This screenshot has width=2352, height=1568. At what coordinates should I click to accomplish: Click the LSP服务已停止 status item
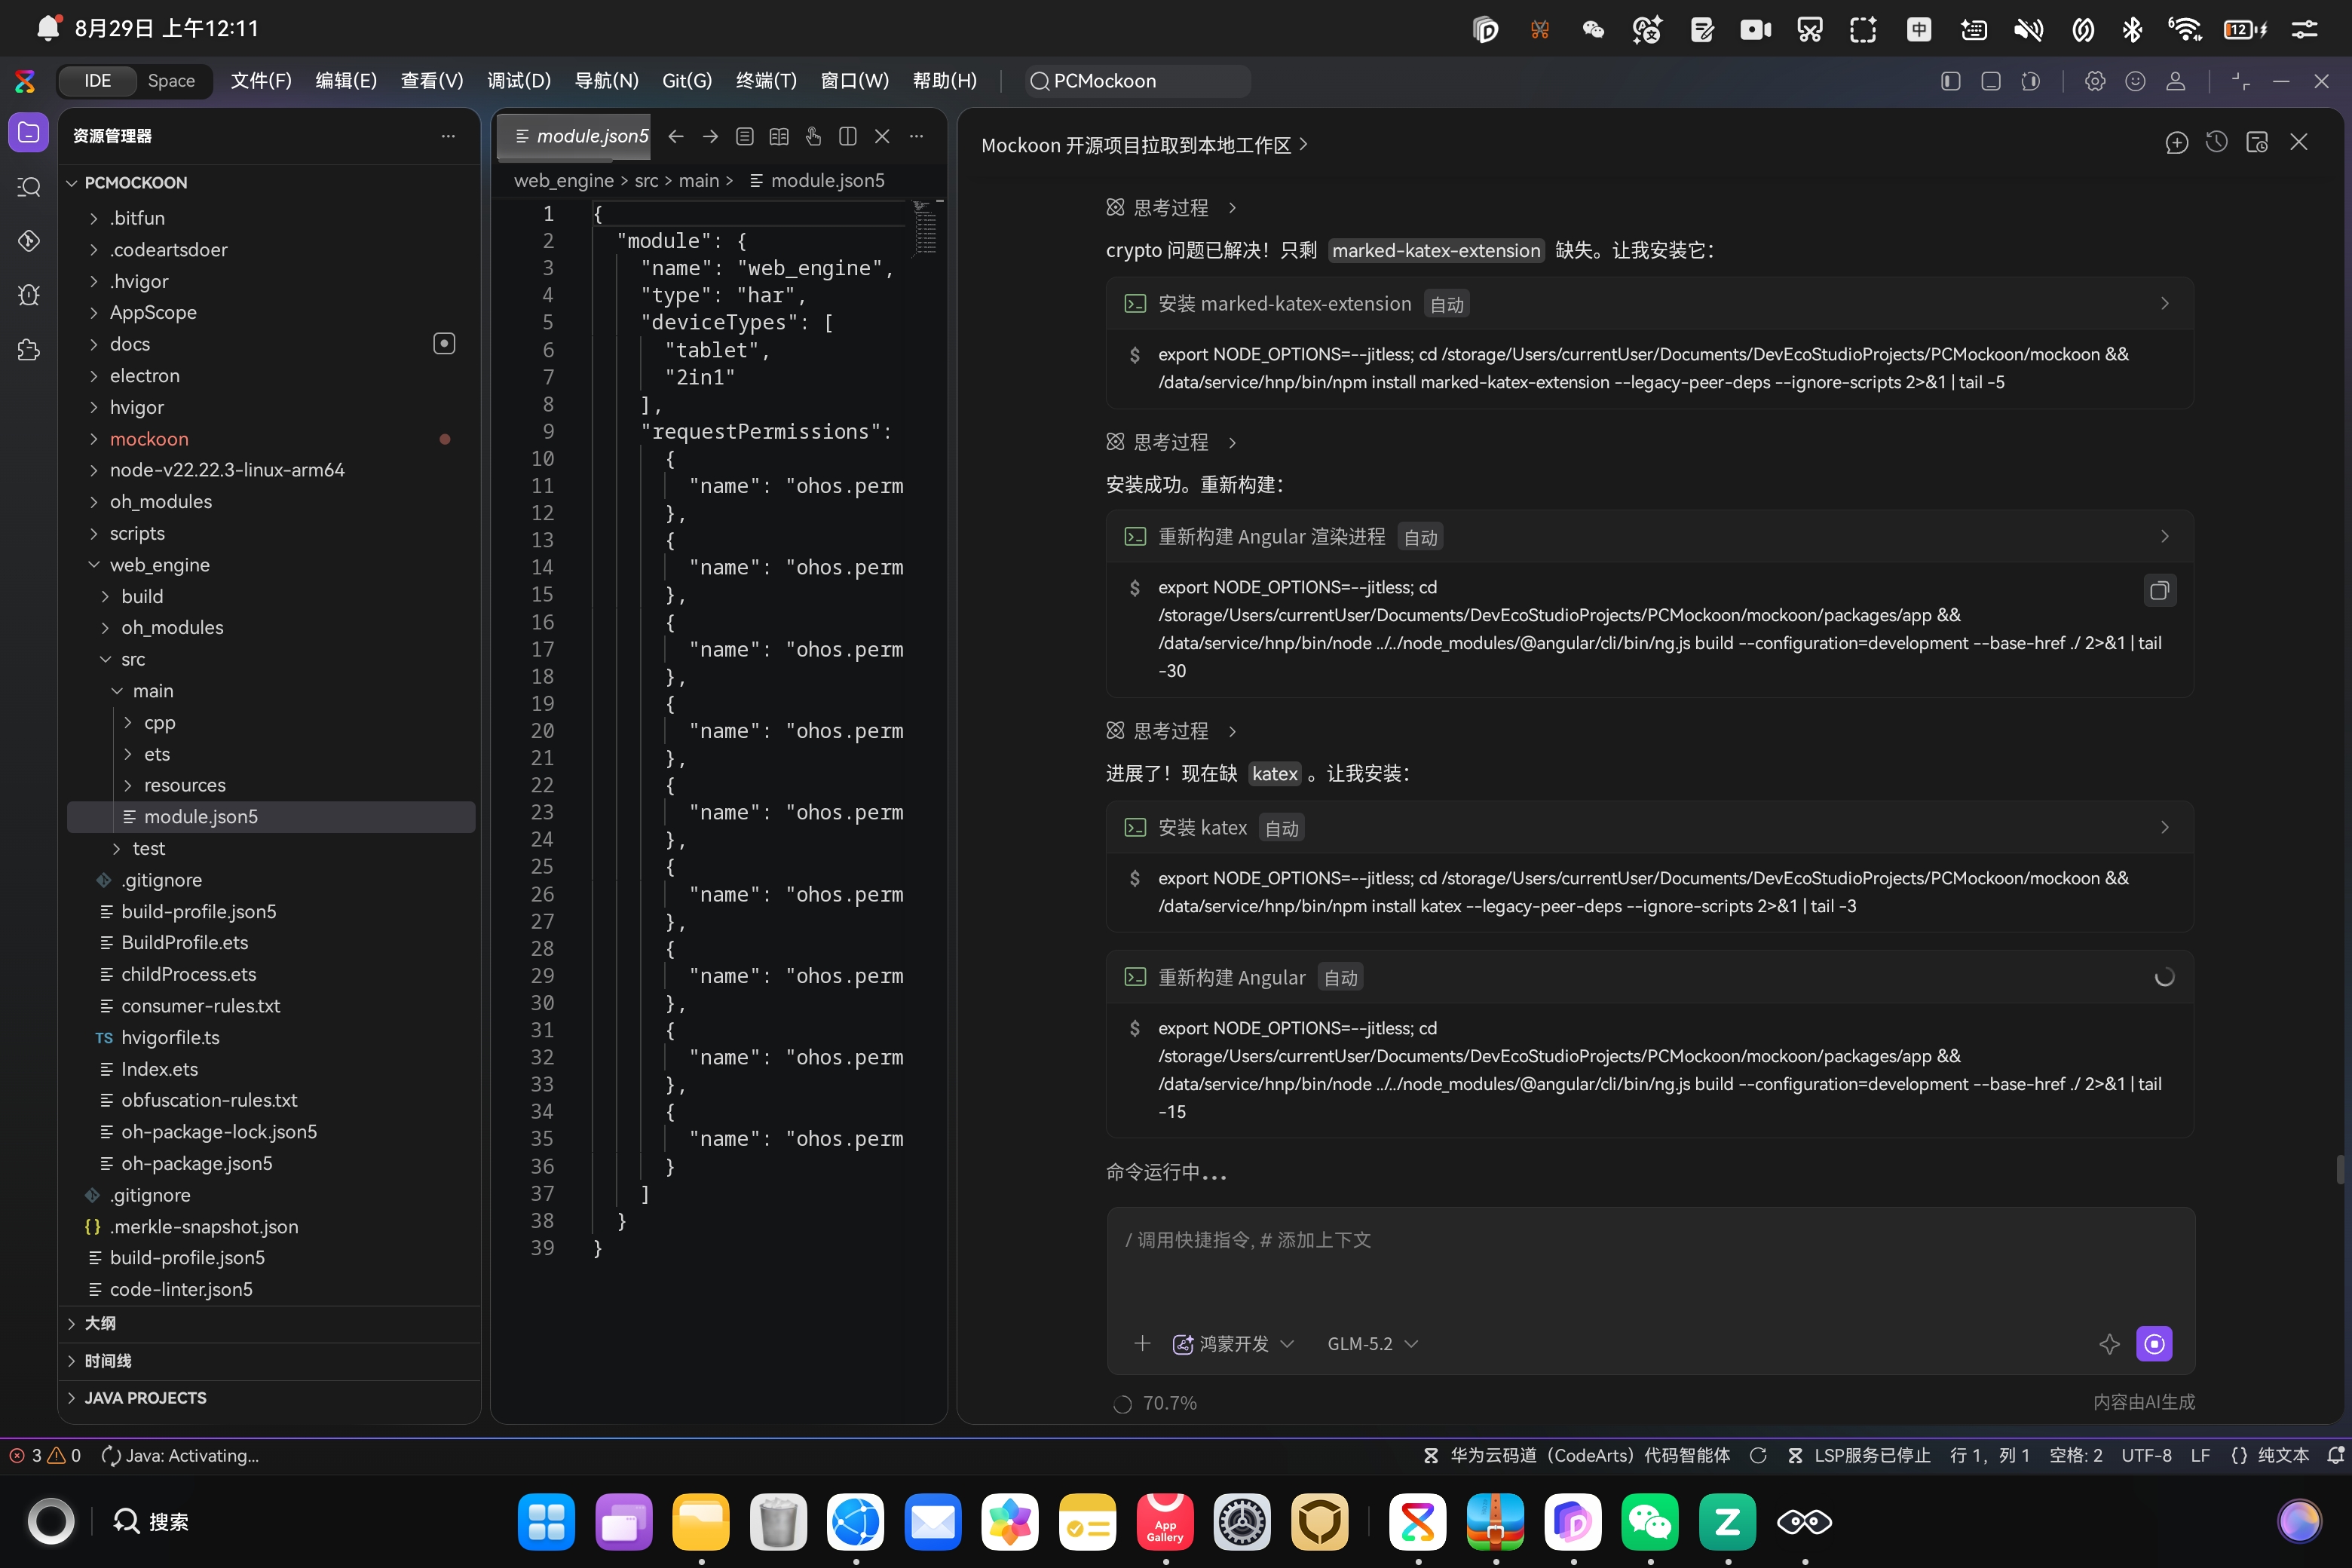tap(1859, 1455)
